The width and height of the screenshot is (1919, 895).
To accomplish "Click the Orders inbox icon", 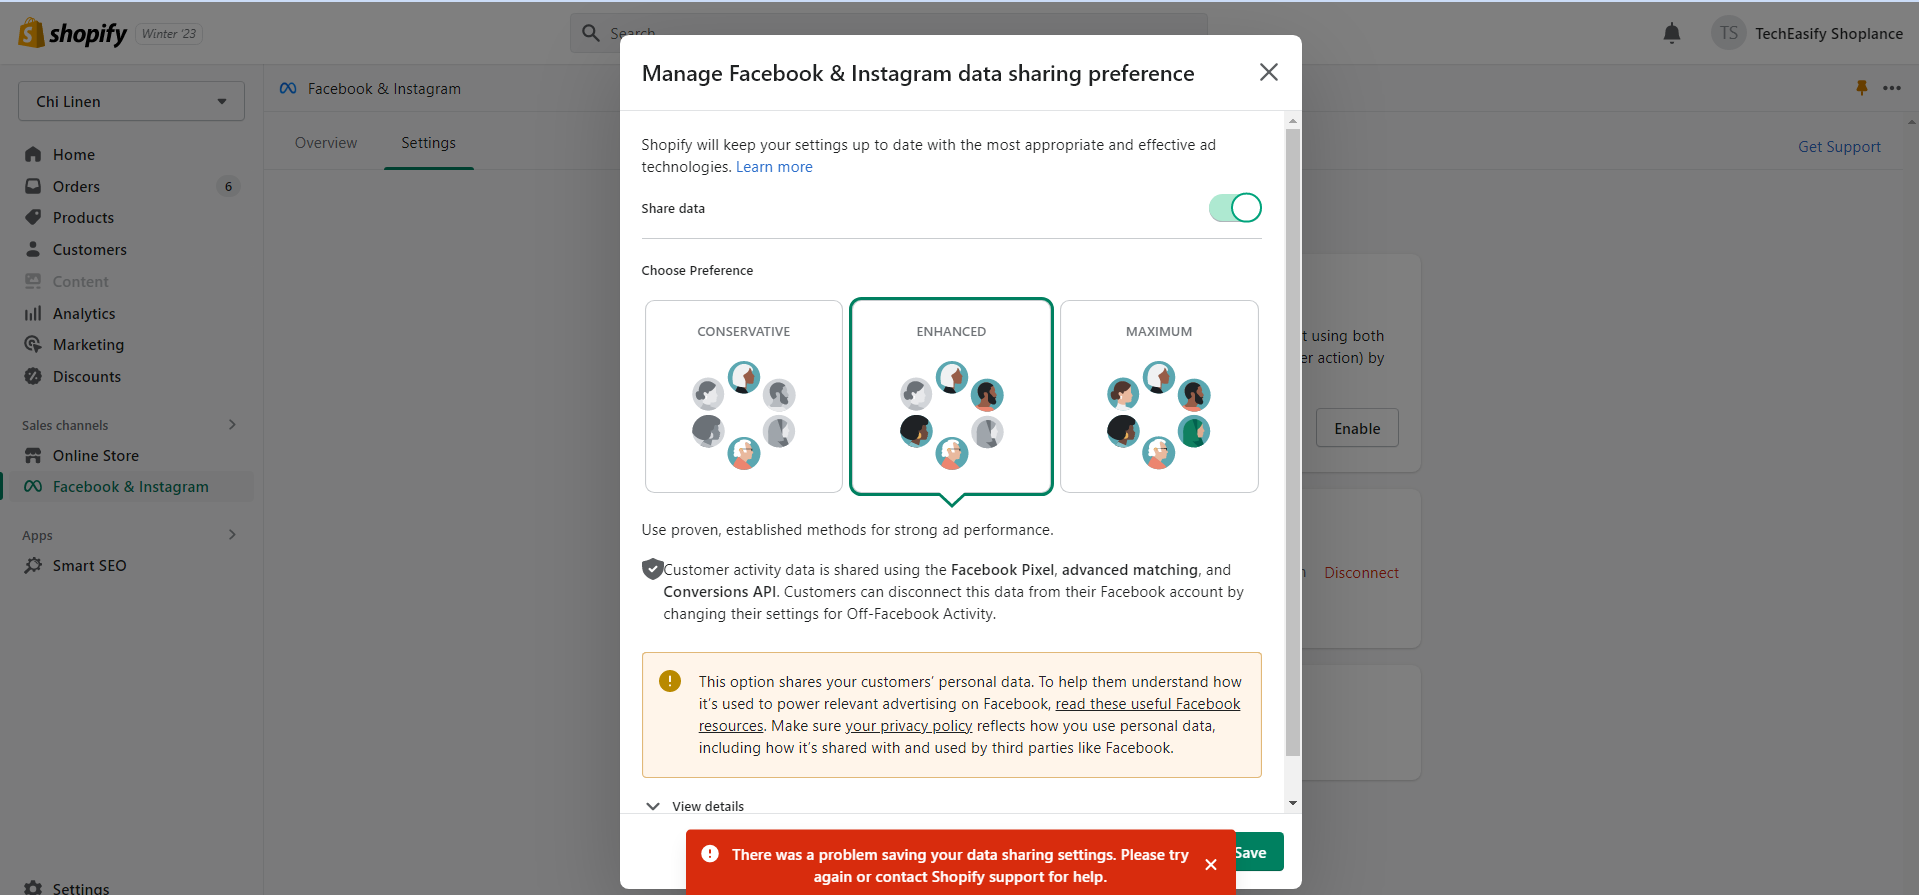I will [x=33, y=186].
